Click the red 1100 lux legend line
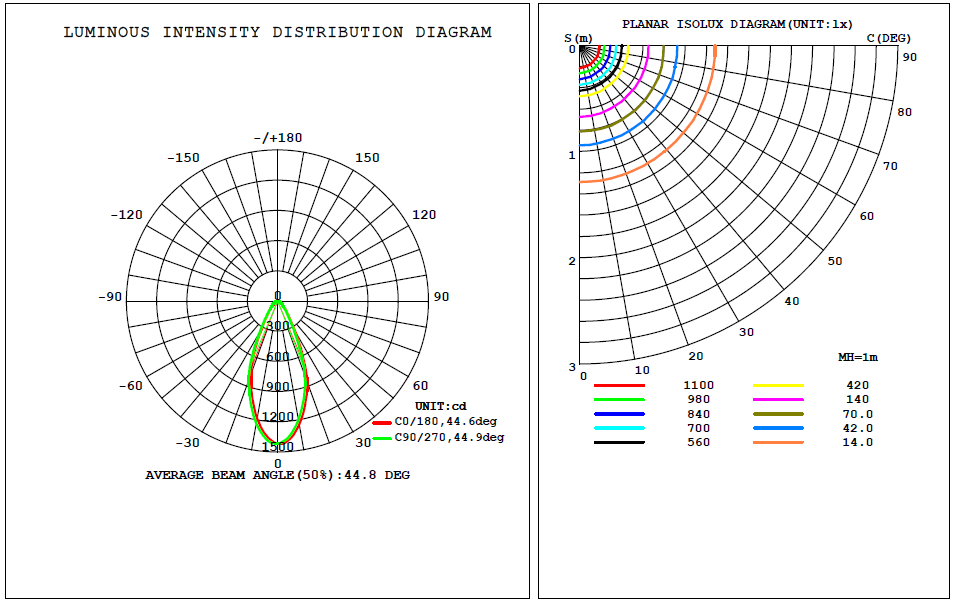This screenshot has height=605, width=958. 619,385
